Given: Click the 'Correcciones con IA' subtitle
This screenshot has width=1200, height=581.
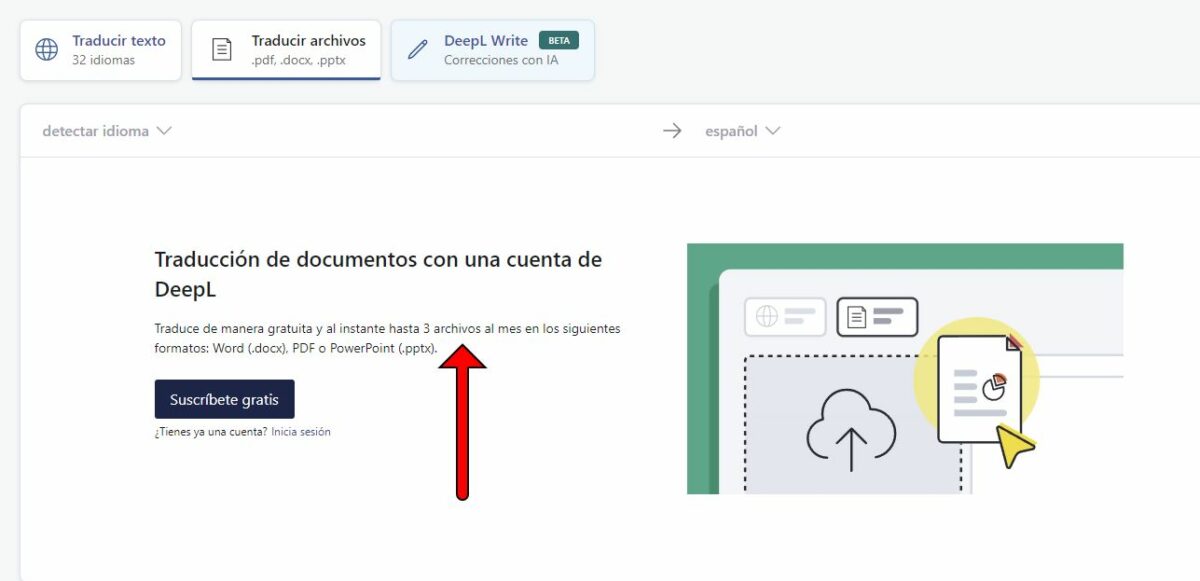Looking at the screenshot, I should (501, 60).
